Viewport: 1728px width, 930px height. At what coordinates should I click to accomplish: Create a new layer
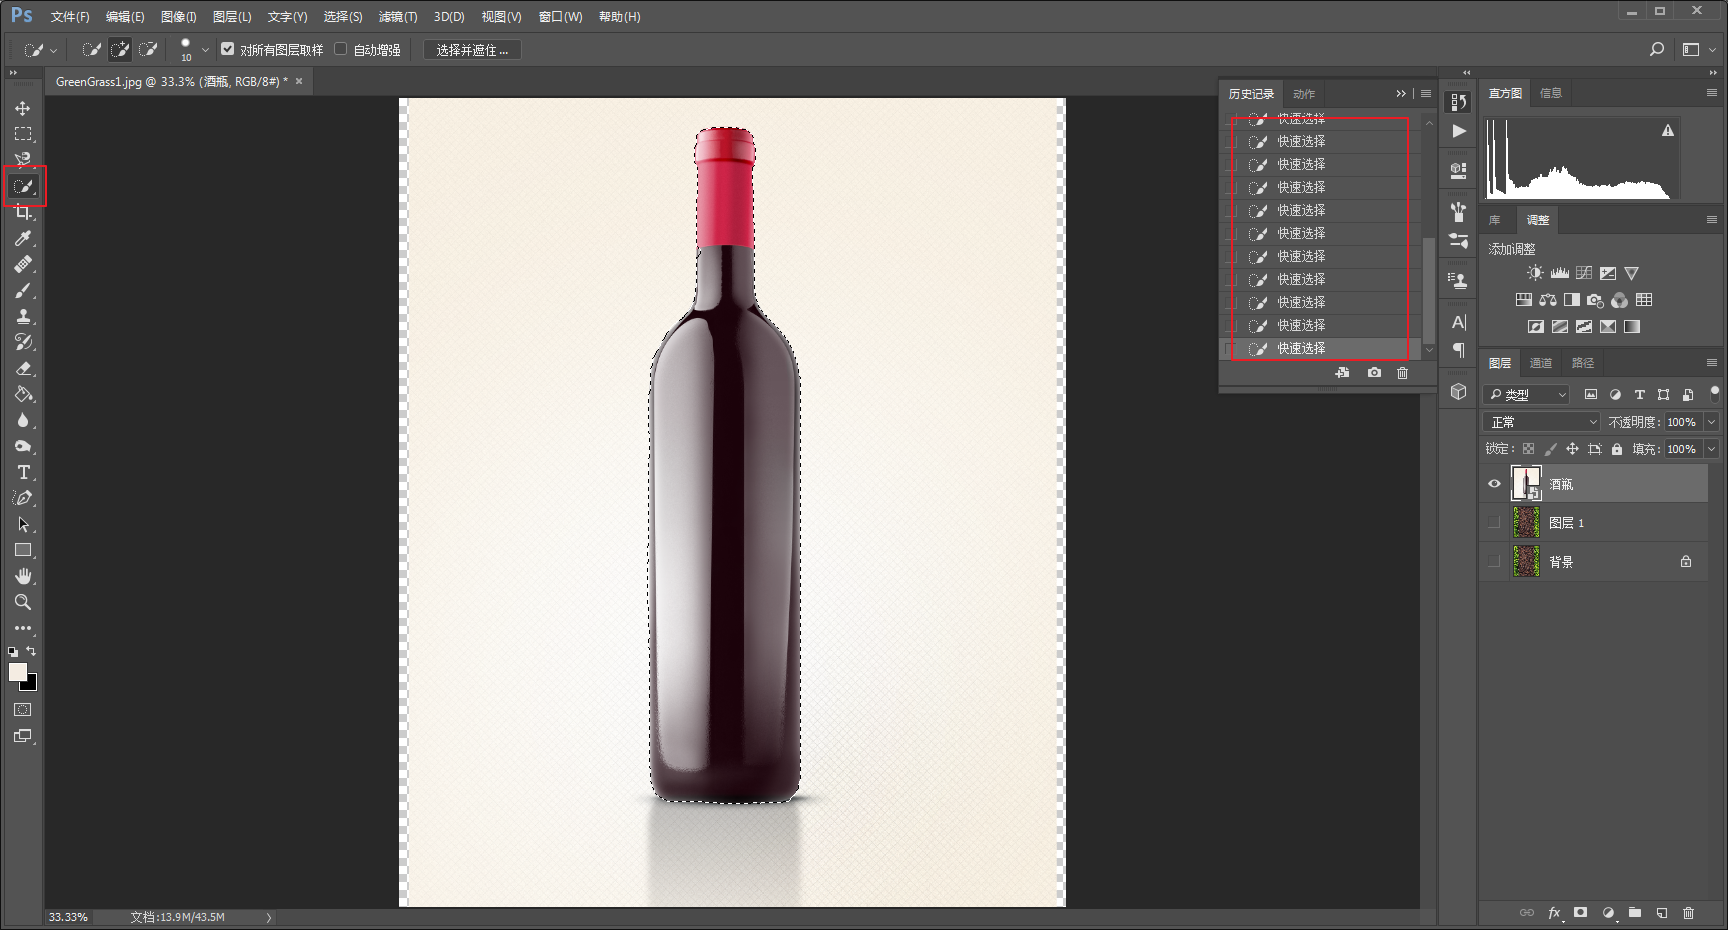click(1661, 912)
